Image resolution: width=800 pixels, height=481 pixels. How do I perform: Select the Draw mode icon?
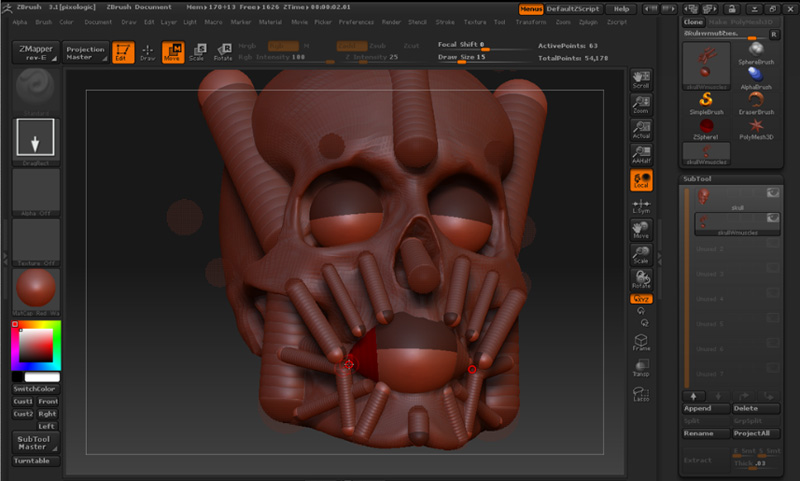point(147,52)
